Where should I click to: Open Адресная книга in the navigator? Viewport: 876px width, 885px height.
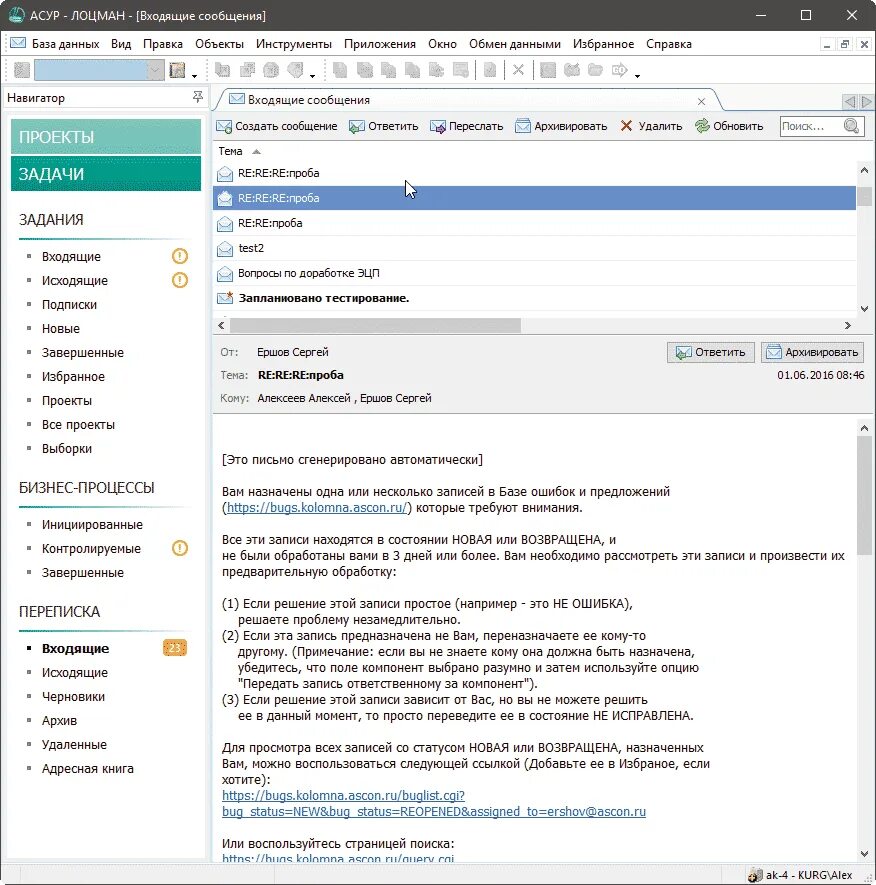[x=87, y=769]
